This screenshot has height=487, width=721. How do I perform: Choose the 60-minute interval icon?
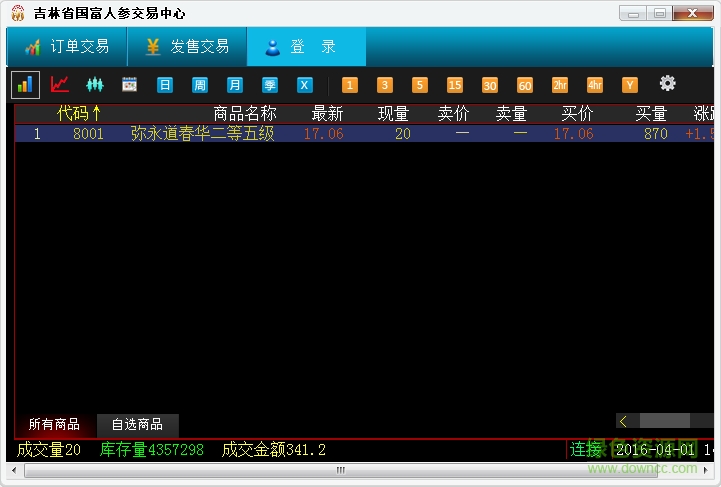(x=525, y=85)
